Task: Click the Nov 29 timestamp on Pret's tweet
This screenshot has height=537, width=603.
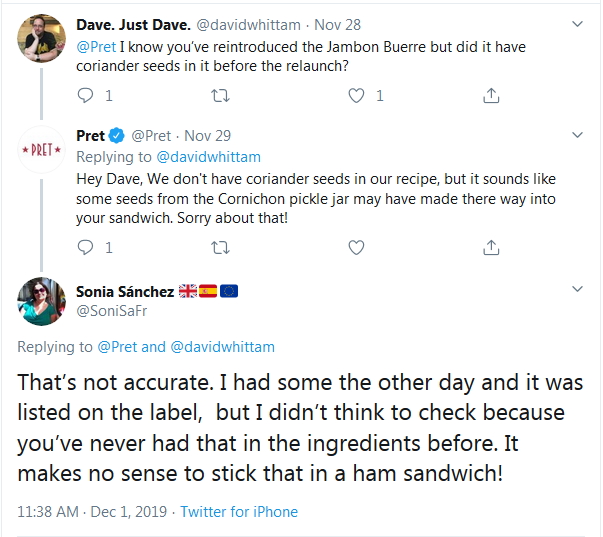Action: tap(206, 135)
